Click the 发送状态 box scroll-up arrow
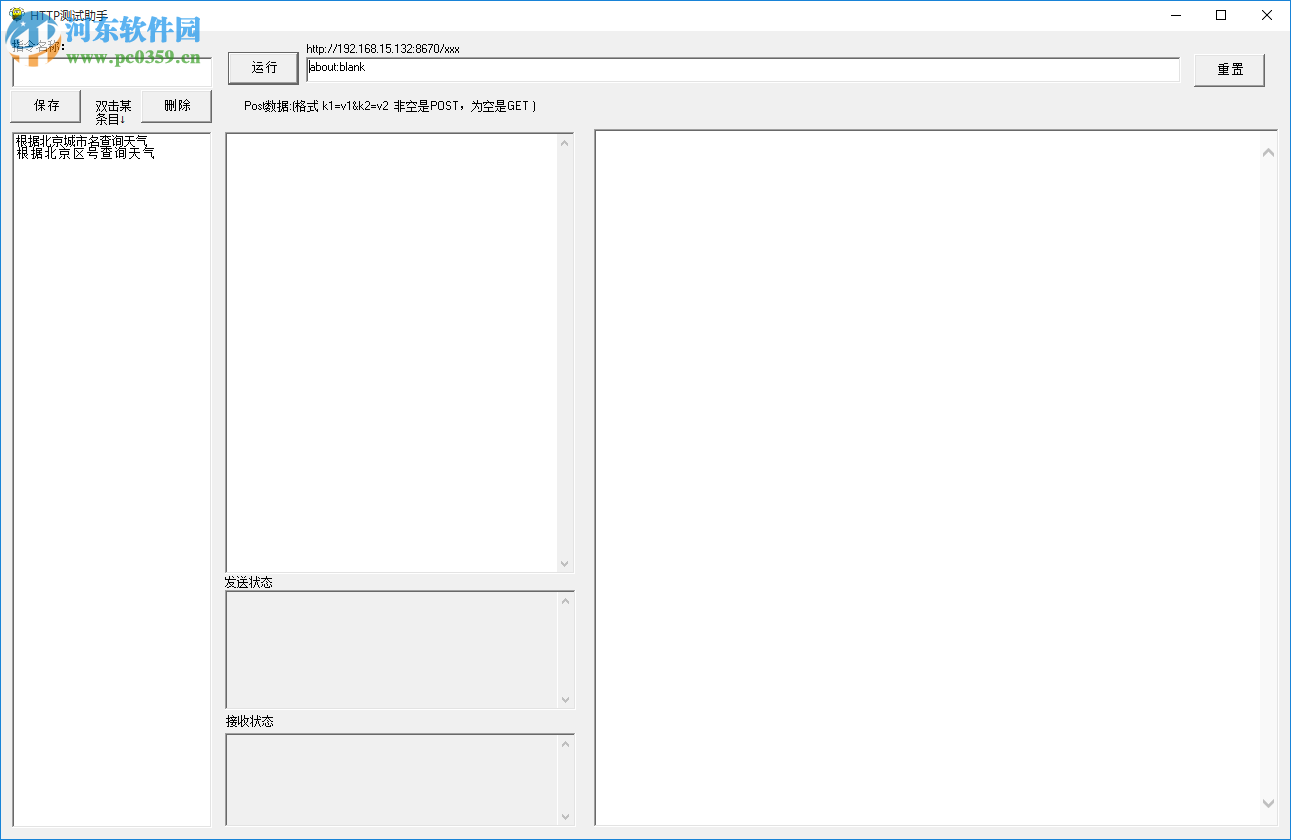Screen dimensions: 1291x840 (x=565, y=601)
